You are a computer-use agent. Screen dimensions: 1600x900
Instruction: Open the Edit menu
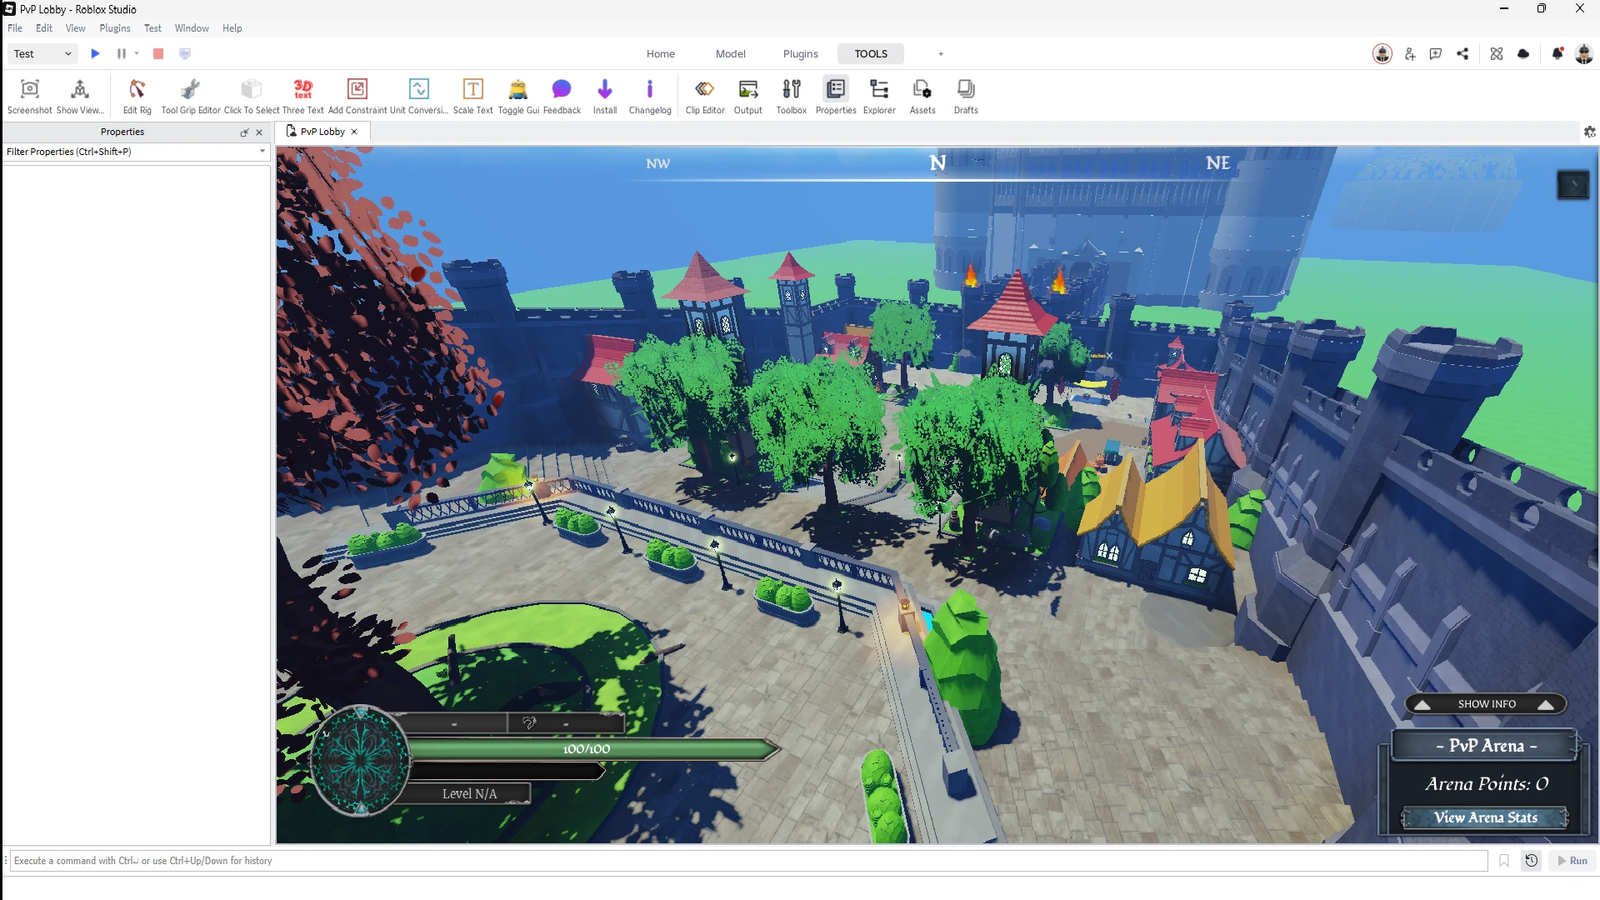(x=44, y=28)
